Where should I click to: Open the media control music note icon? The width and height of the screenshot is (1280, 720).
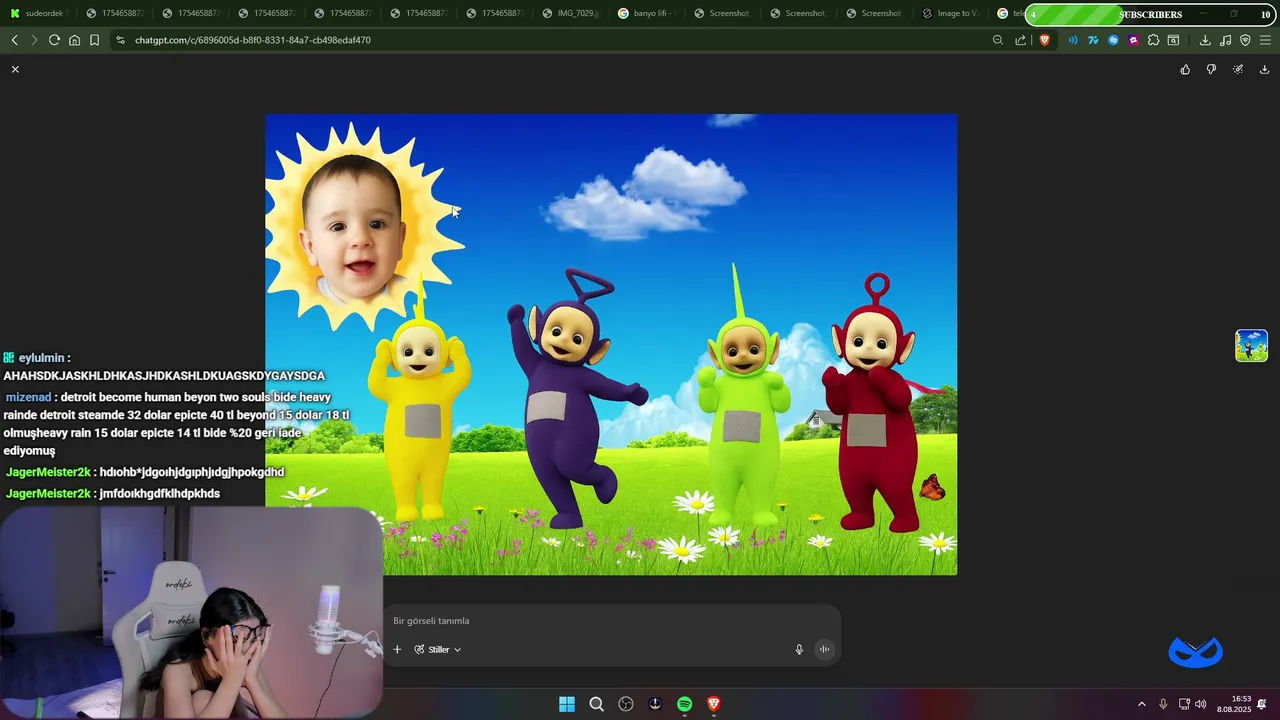(1225, 40)
